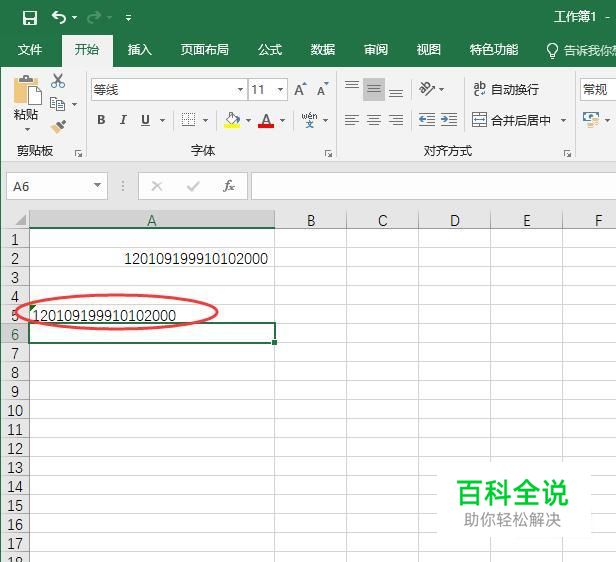The image size is (616, 562).
Task: Open clipboard pane dialog launcher
Action: click(x=79, y=154)
